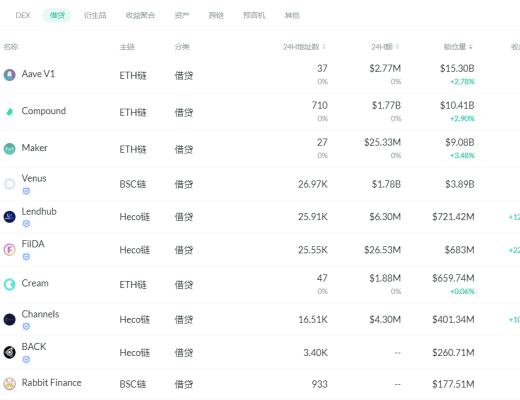The width and height of the screenshot is (520, 400).
Task: Click the 名称 column header
Action: [x=11, y=47]
